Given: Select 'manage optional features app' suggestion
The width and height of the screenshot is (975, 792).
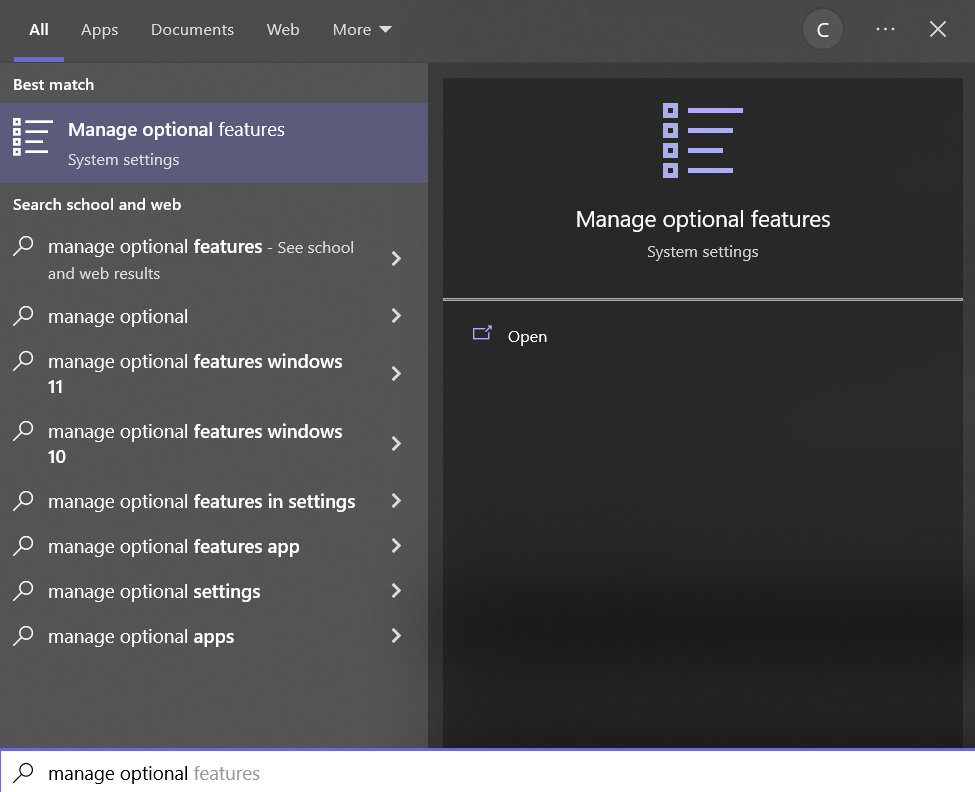Looking at the screenshot, I should 173,546.
